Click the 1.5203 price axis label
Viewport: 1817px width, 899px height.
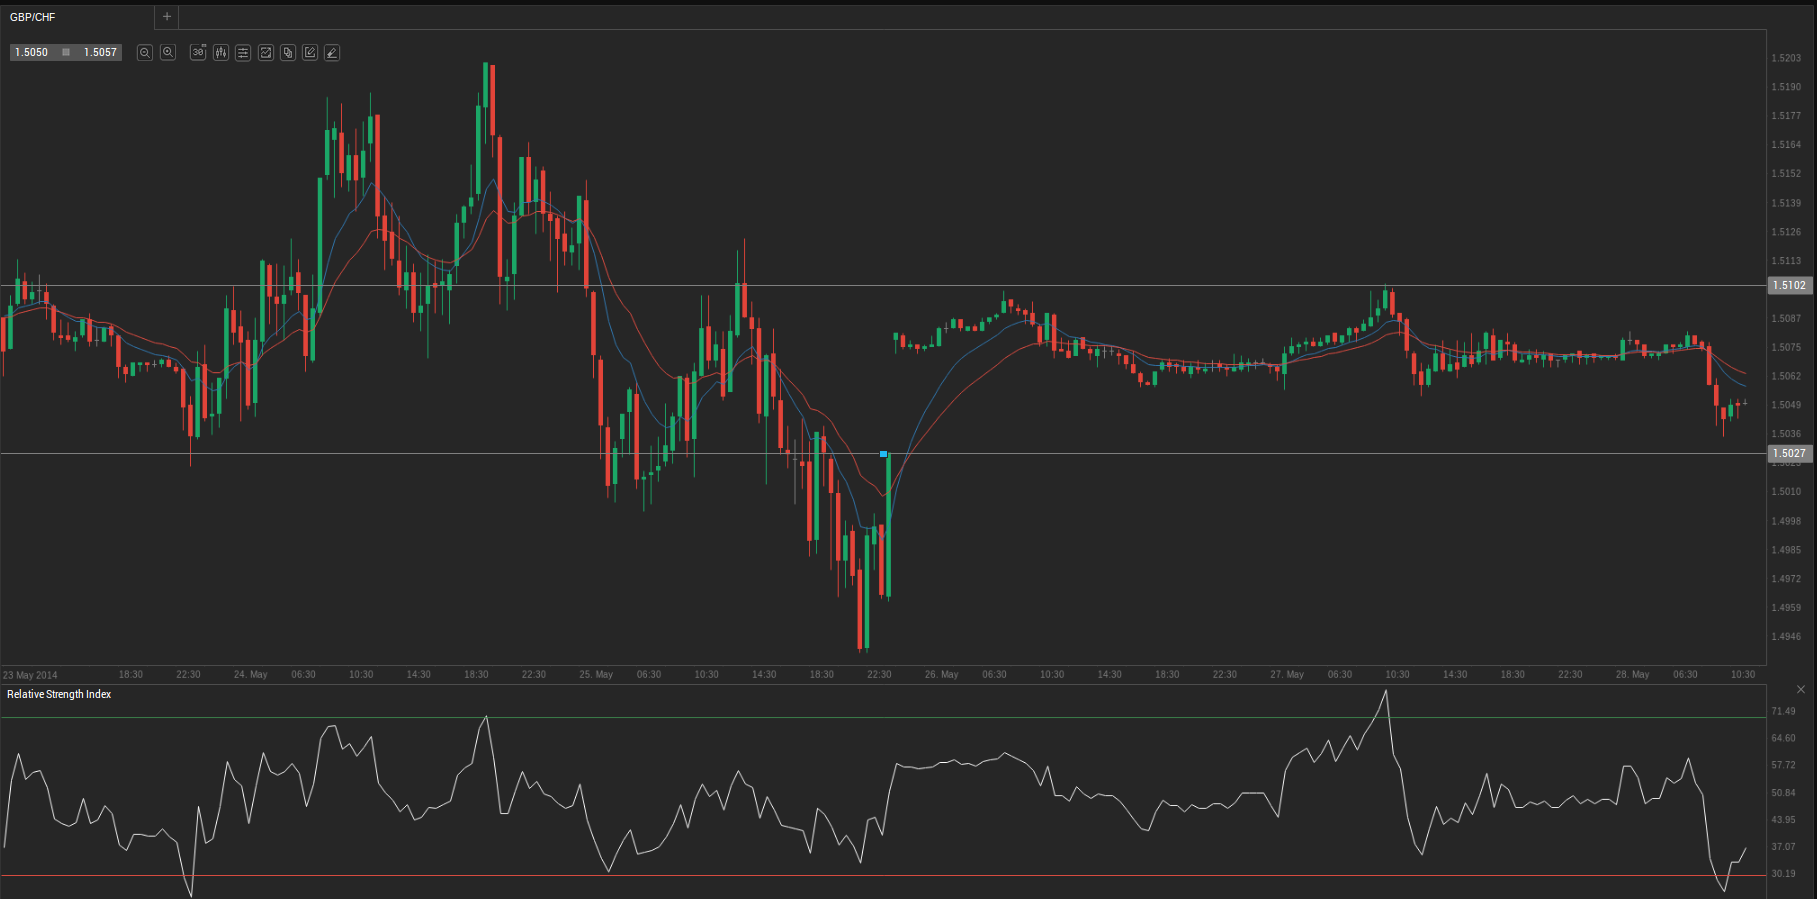click(x=1786, y=58)
